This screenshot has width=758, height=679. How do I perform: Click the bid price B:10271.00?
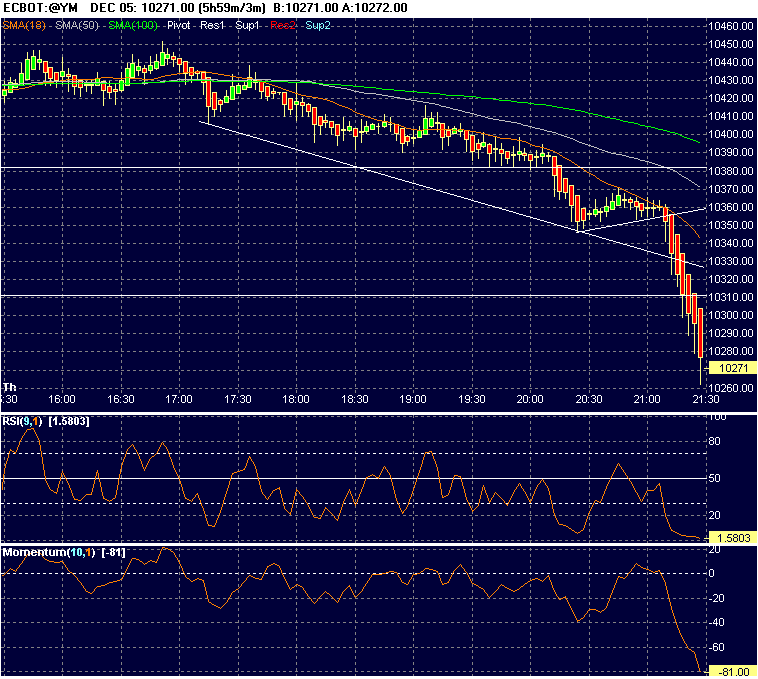(x=306, y=8)
